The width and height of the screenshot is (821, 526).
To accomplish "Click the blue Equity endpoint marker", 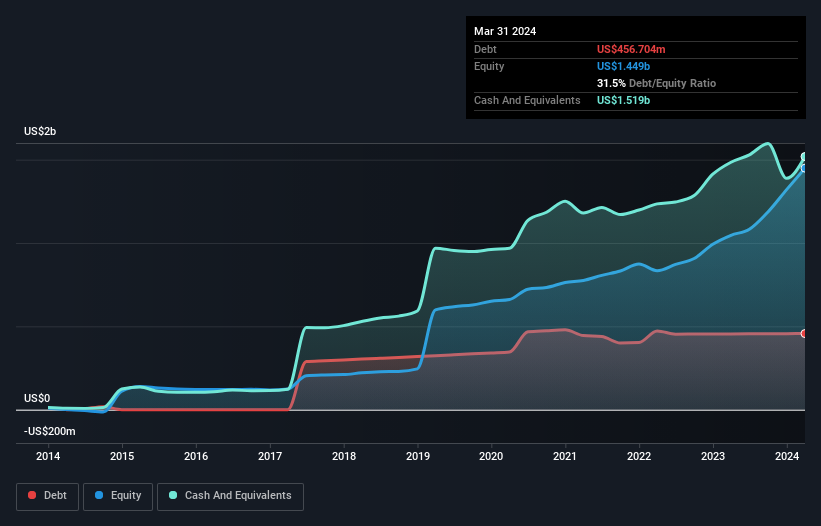I will coord(804,168).
